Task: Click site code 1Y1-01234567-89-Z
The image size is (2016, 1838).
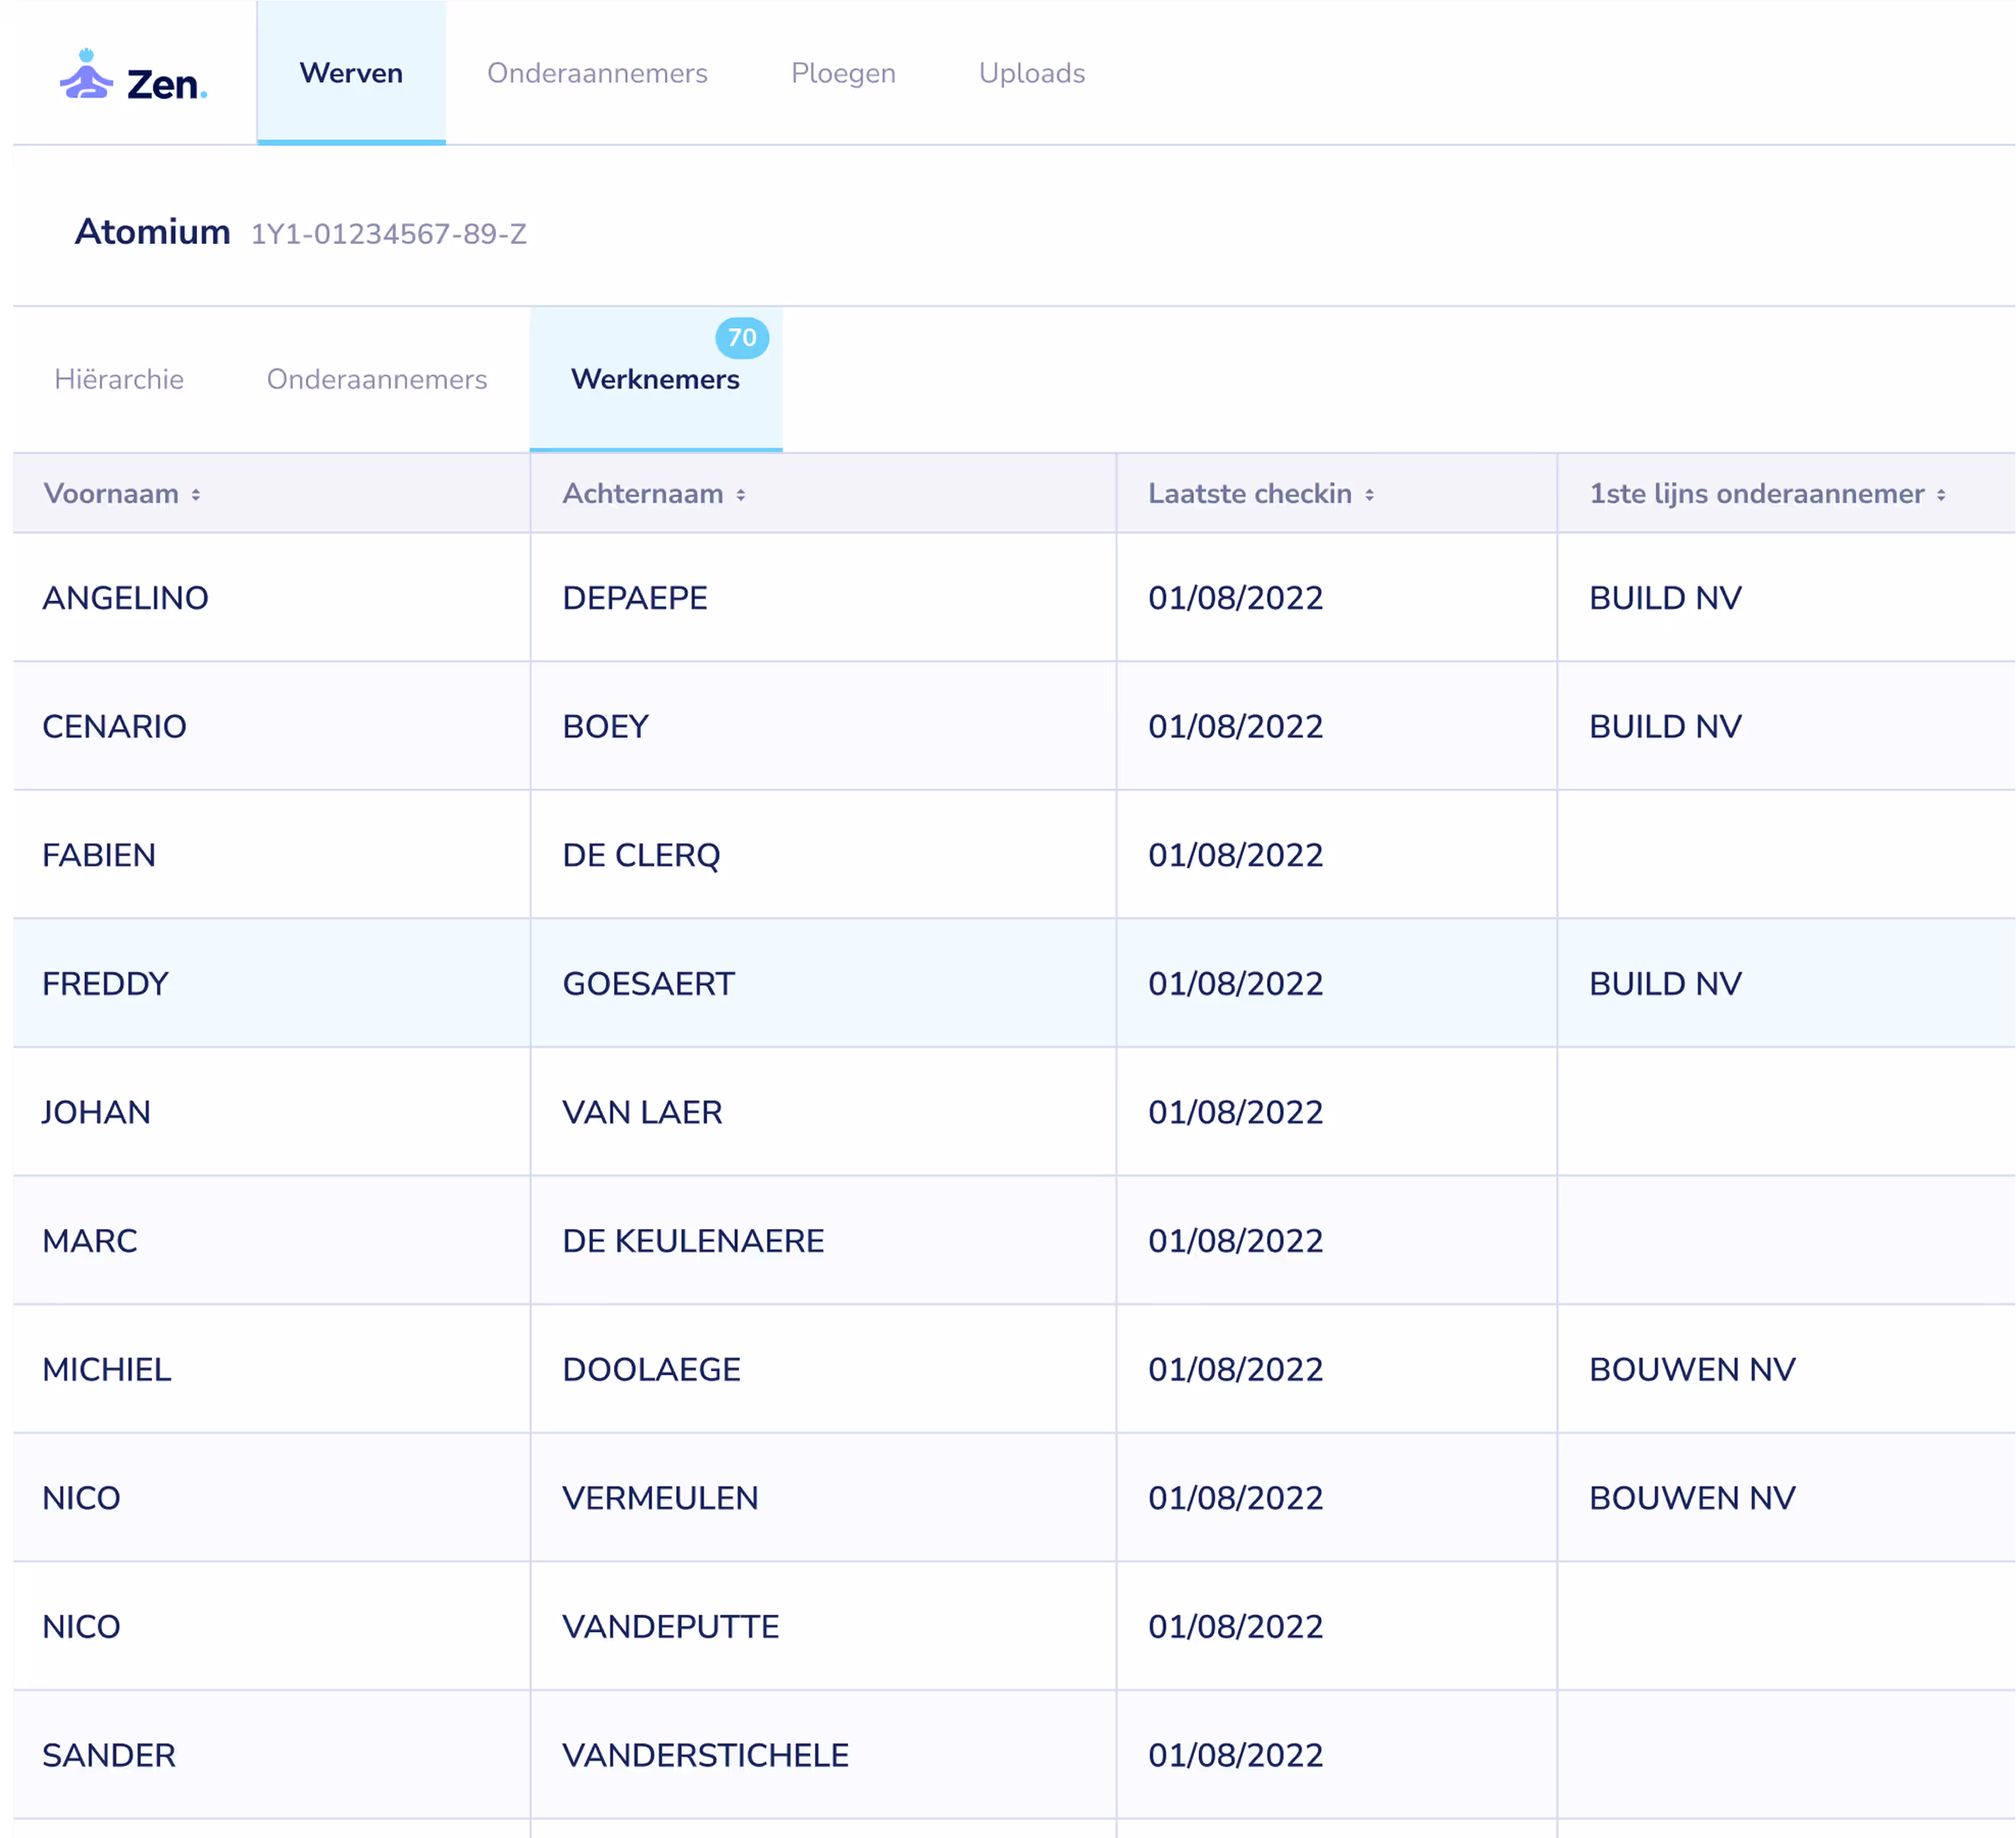Action: coord(388,234)
